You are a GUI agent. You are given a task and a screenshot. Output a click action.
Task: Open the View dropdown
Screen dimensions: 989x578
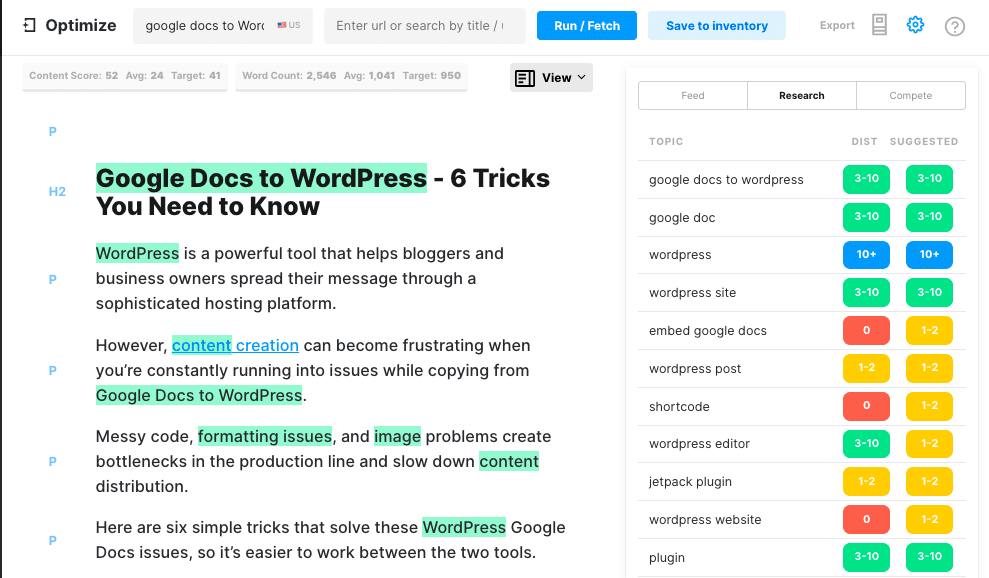click(x=551, y=78)
